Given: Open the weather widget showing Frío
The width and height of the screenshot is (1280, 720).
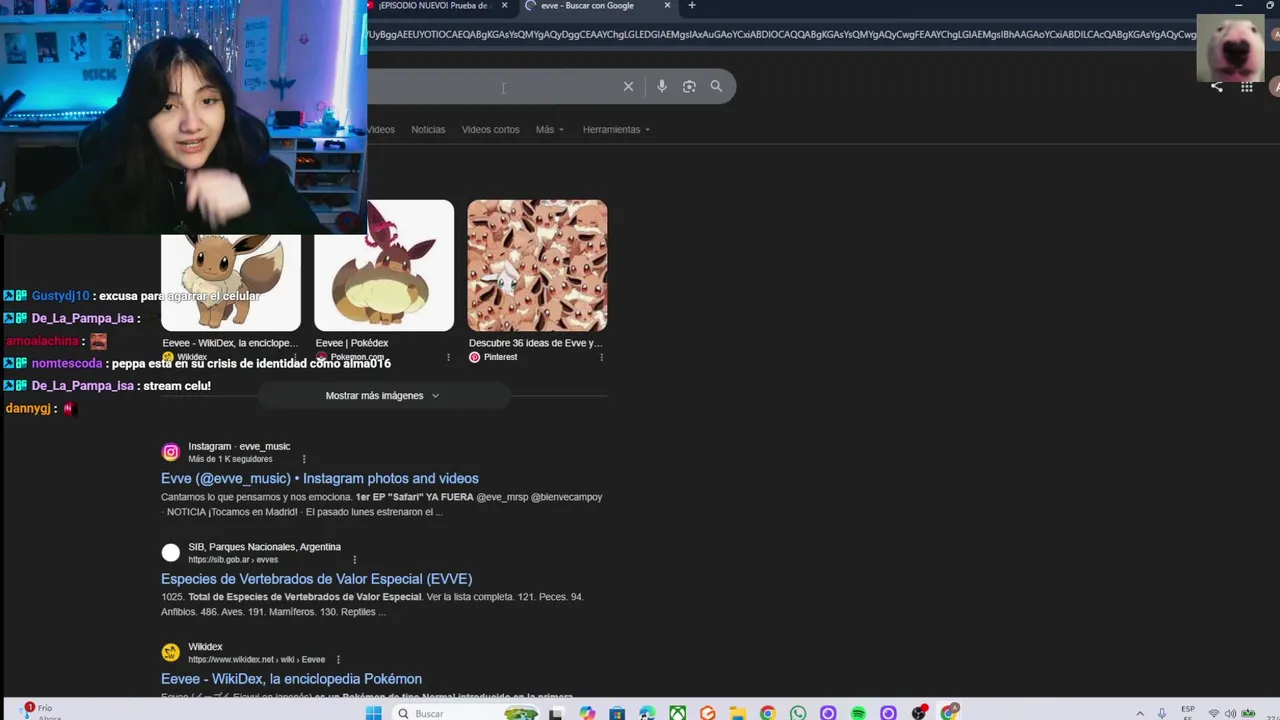Looking at the screenshot, I should [40, 712].
